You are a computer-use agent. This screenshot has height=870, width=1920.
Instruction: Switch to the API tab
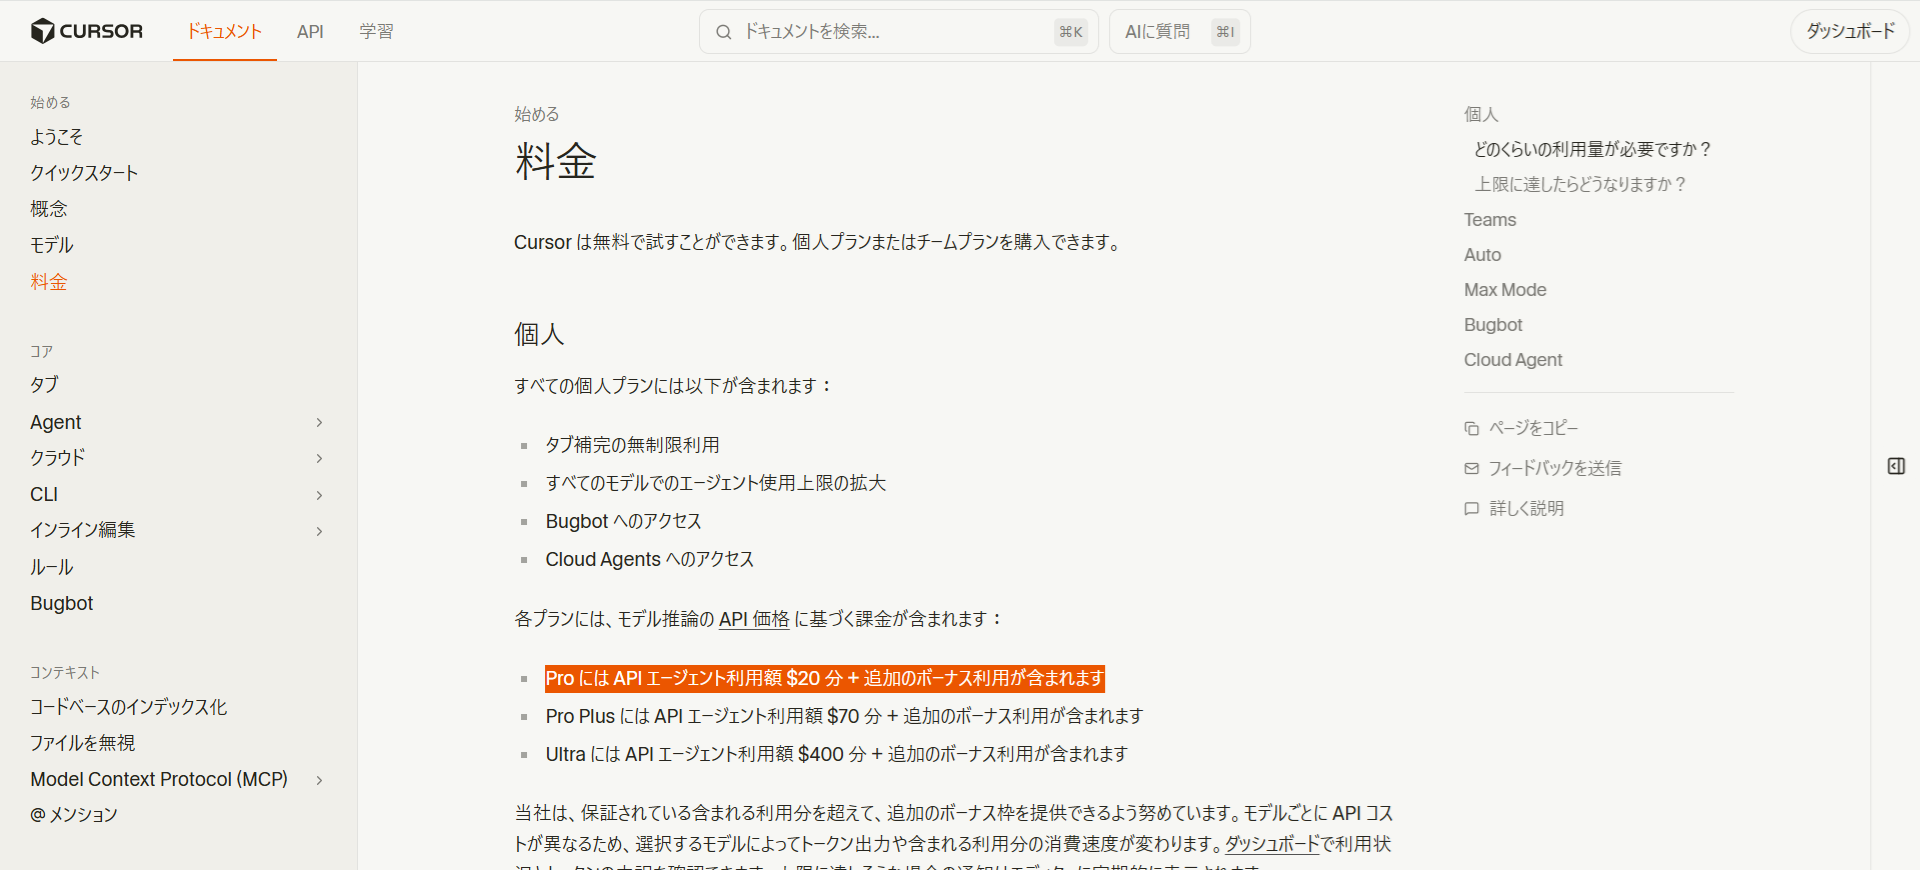point(310,32)
